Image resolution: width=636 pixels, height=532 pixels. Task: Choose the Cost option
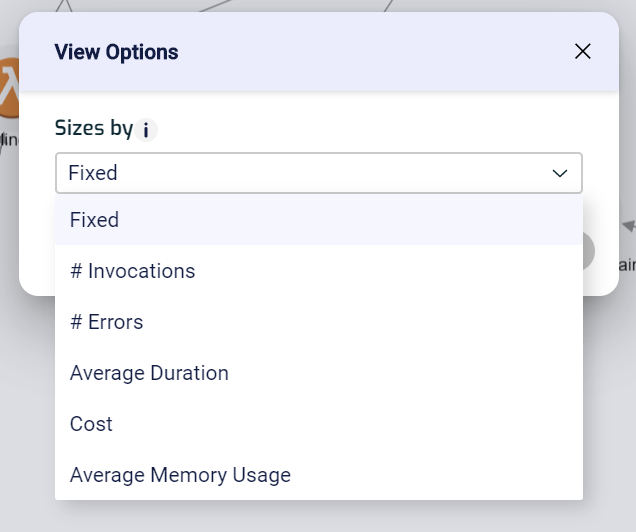91,424
